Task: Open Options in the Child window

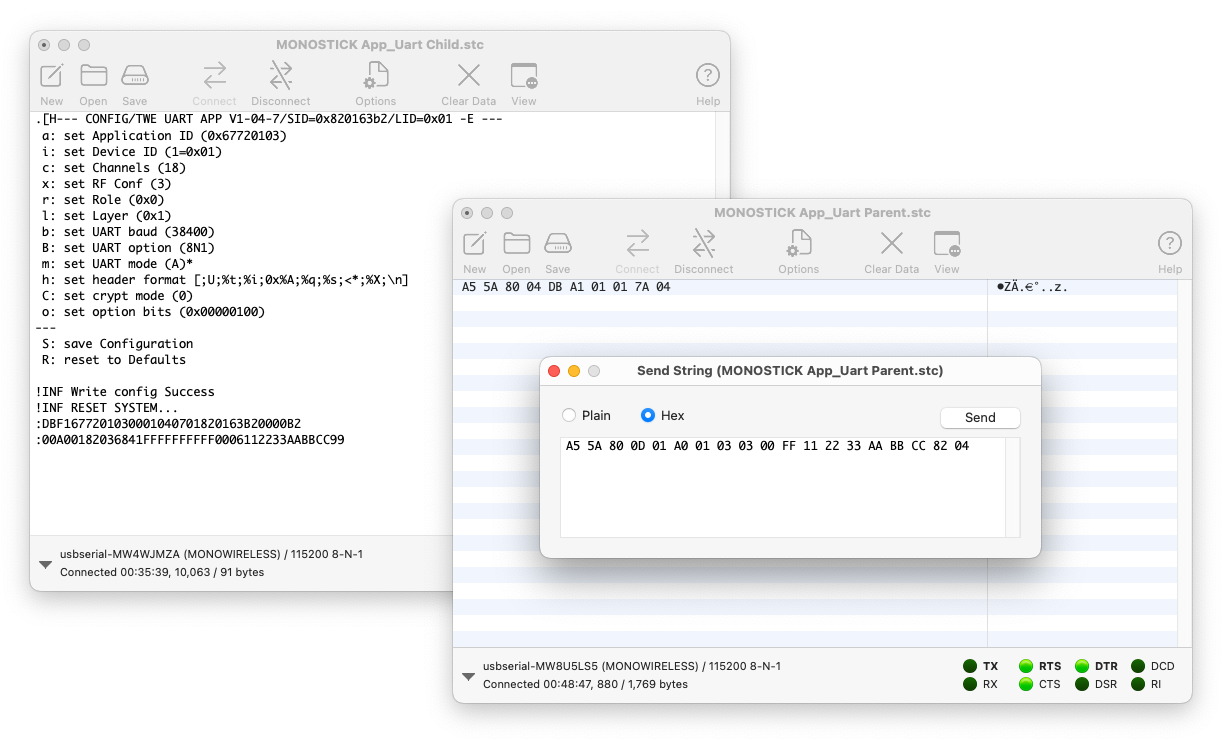Action: coord(376,77)
